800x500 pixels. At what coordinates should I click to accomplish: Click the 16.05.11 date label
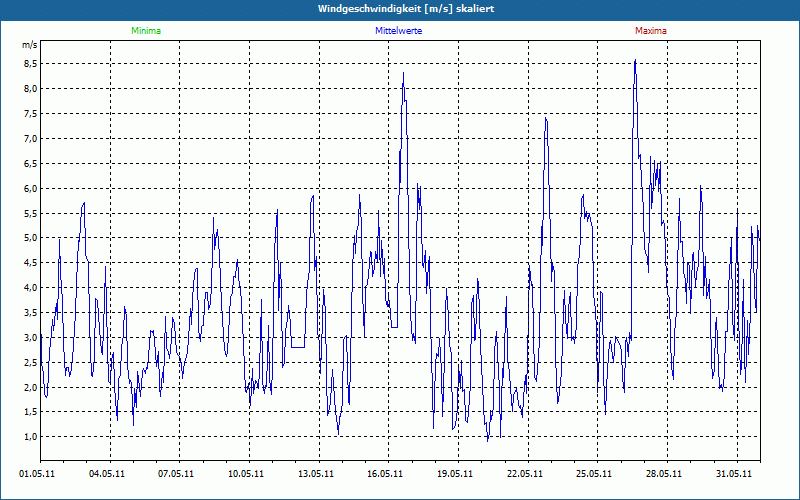[385, 474]
